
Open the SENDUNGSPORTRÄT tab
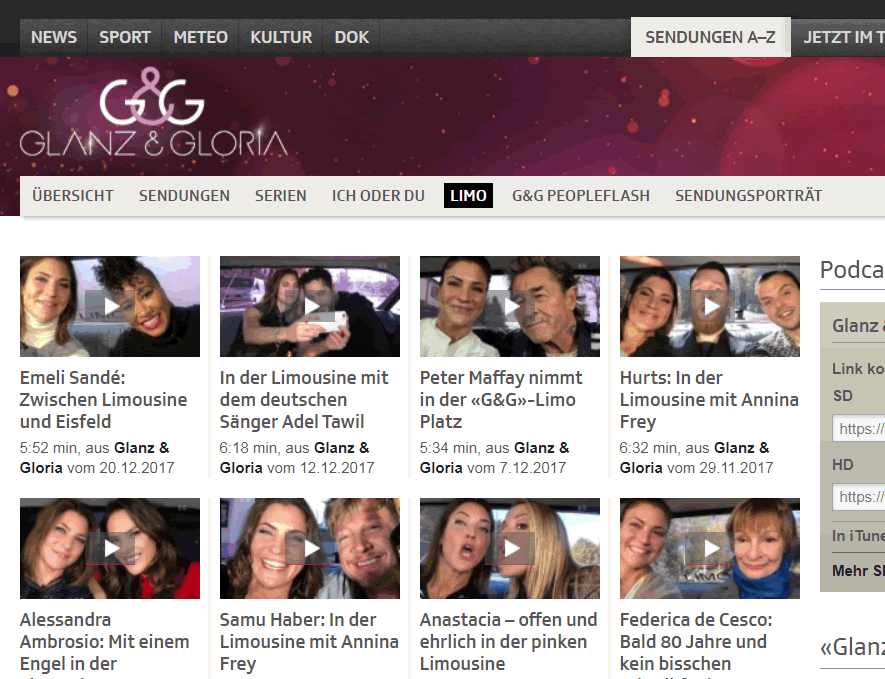click(748, 196)
